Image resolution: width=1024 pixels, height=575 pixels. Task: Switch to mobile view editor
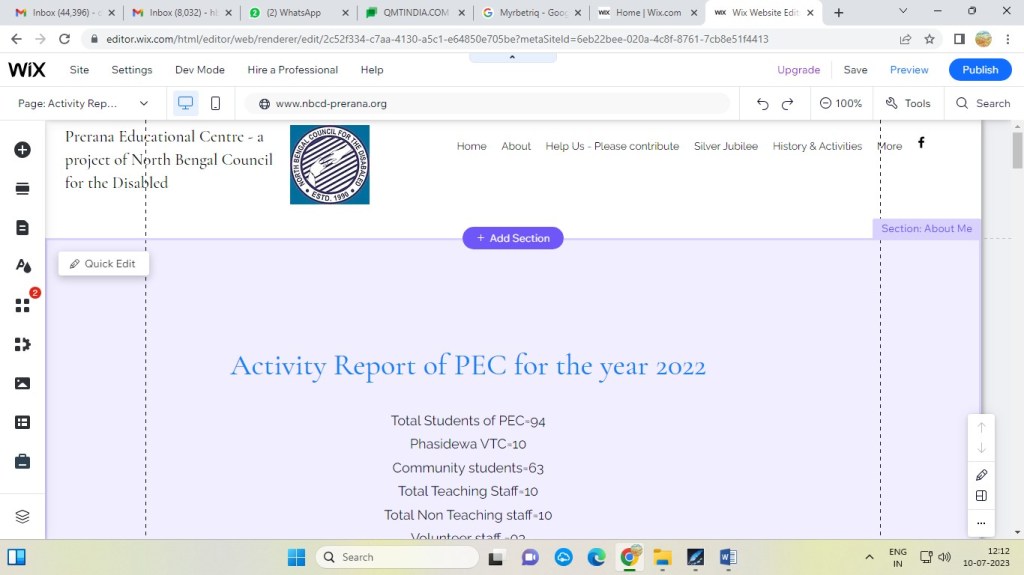tap(215, 103)
